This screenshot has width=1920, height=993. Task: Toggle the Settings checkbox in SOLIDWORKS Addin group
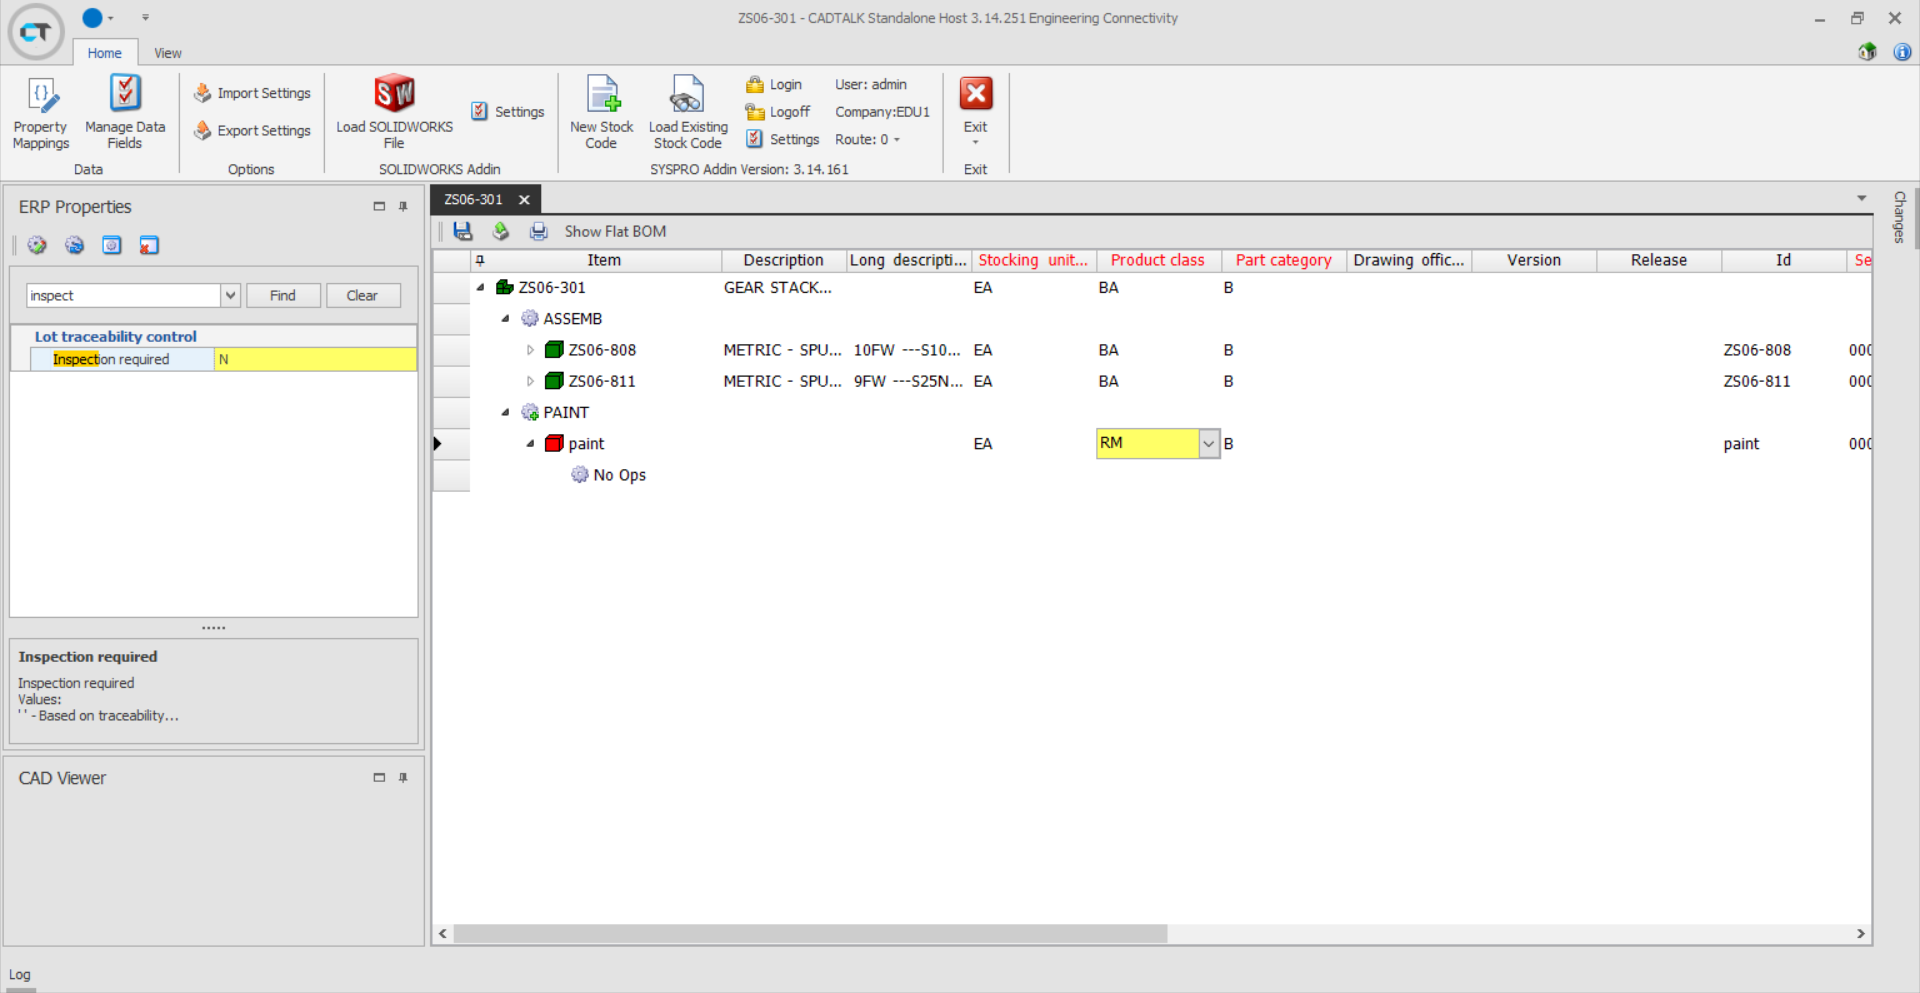pos(480,111)
